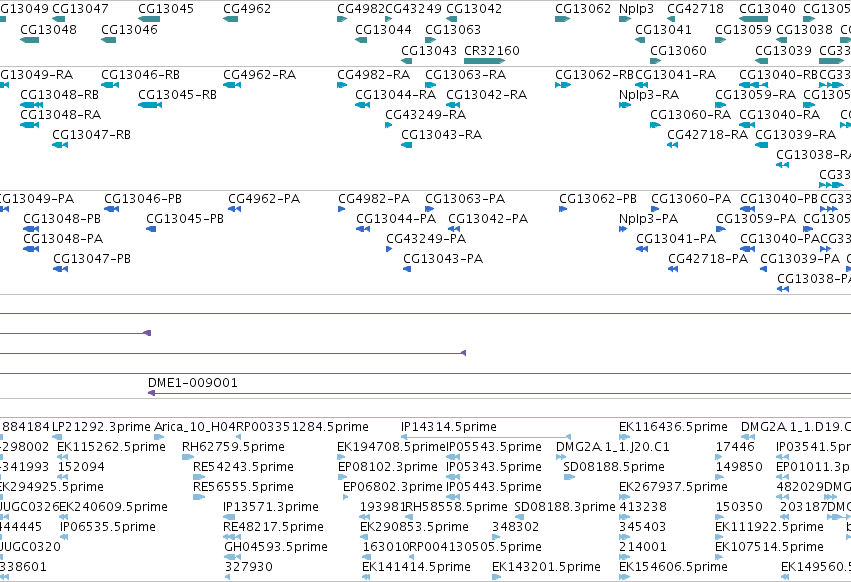Image resolution: width=851 pixels, height=582 pixels.
Task: Click gene label CG13060
Action: point(678,50)
